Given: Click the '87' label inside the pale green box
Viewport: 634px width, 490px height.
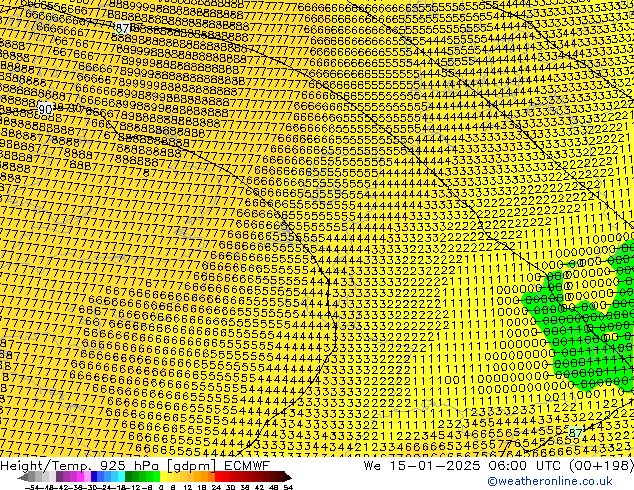Looking at the screenshot, I should [575, 433].
